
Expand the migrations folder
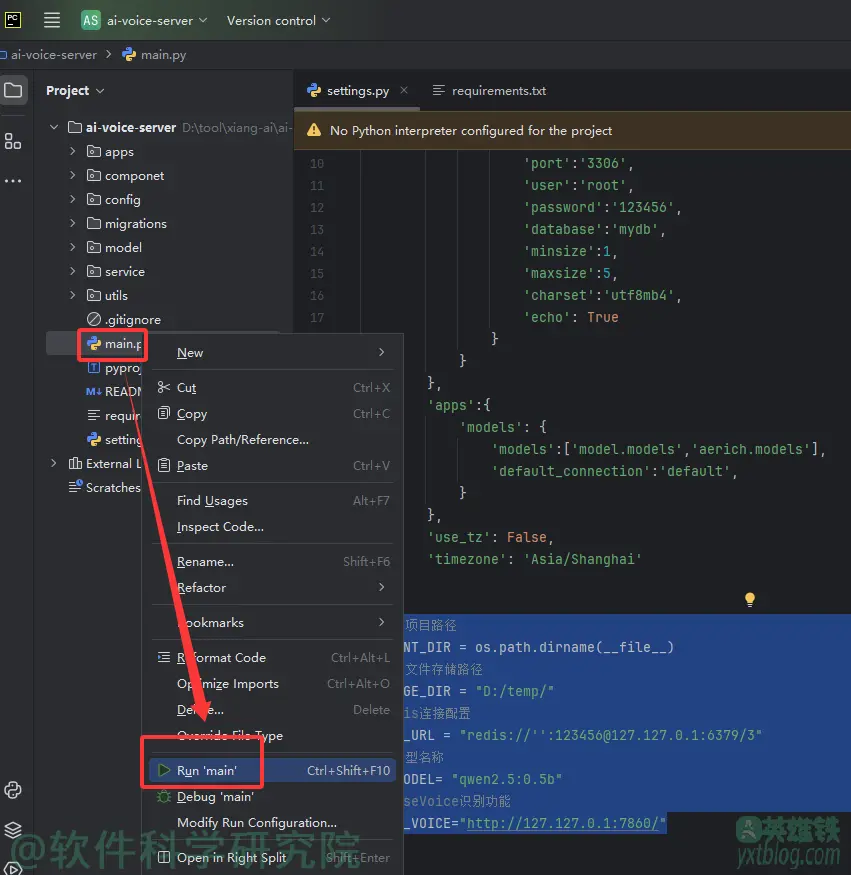[73, 223]
